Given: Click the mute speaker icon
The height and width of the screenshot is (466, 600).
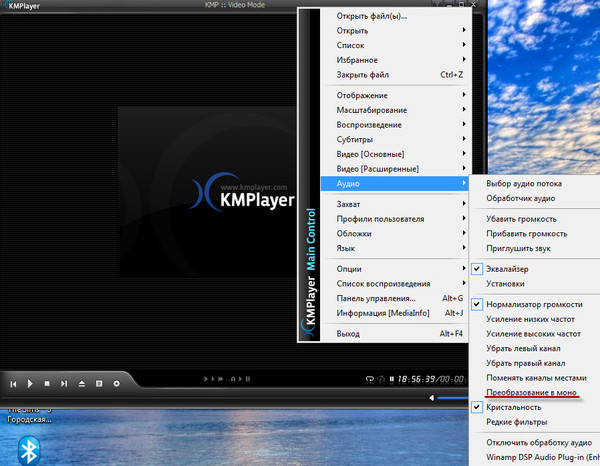Looking at the screenshot, I should (432, 398).
